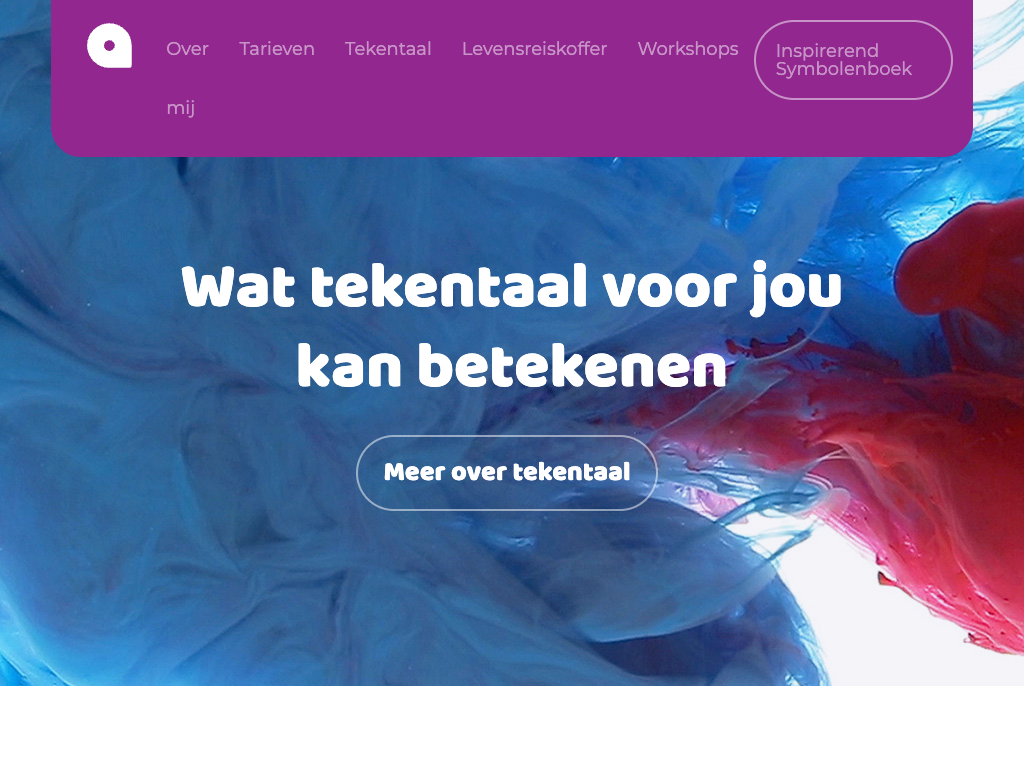1024x768 pixels.
Task: Click the Meer over tekentaal button
Action: 507,472
